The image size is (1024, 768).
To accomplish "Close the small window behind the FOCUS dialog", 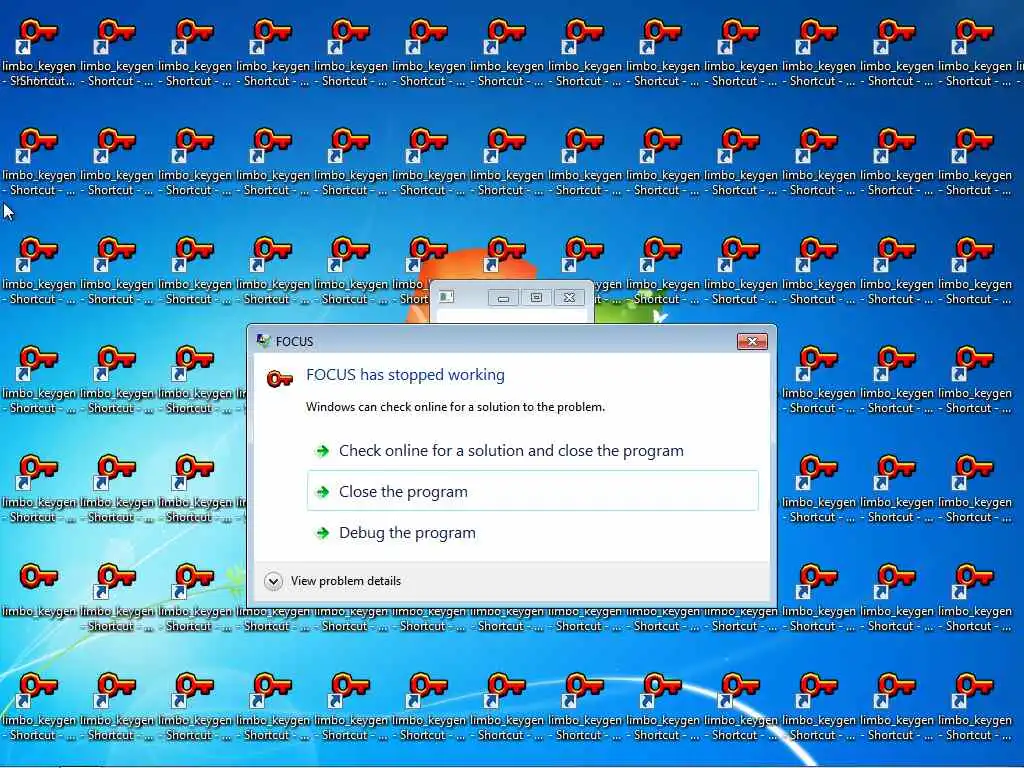I will tap(569, 298).
